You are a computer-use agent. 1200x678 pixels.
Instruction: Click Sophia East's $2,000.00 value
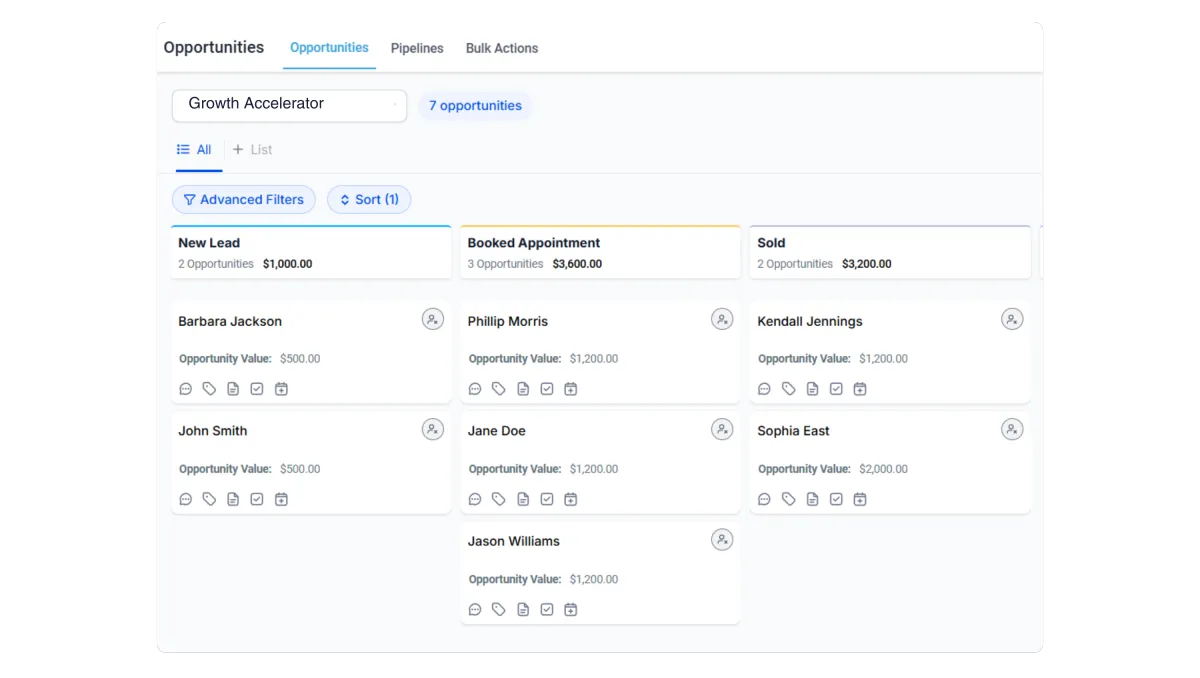[x=883, y=469]
